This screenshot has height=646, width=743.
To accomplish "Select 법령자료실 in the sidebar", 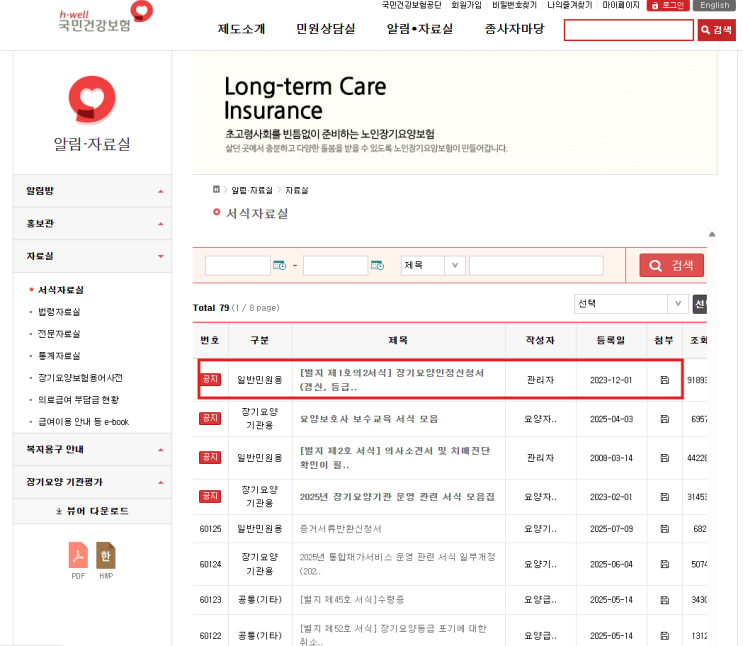I will click(x=59, y=312).
